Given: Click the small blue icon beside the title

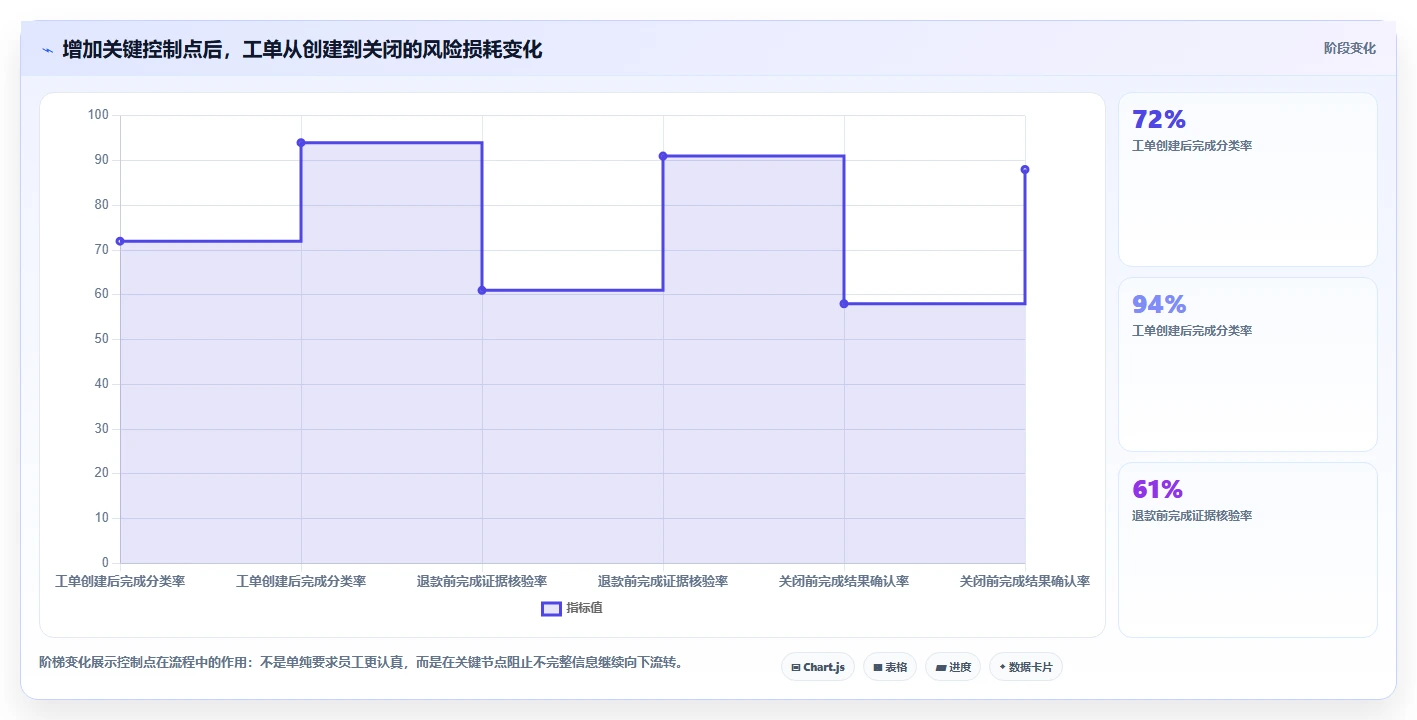Looking at the screenshot, I should click(x=47, y=50).
